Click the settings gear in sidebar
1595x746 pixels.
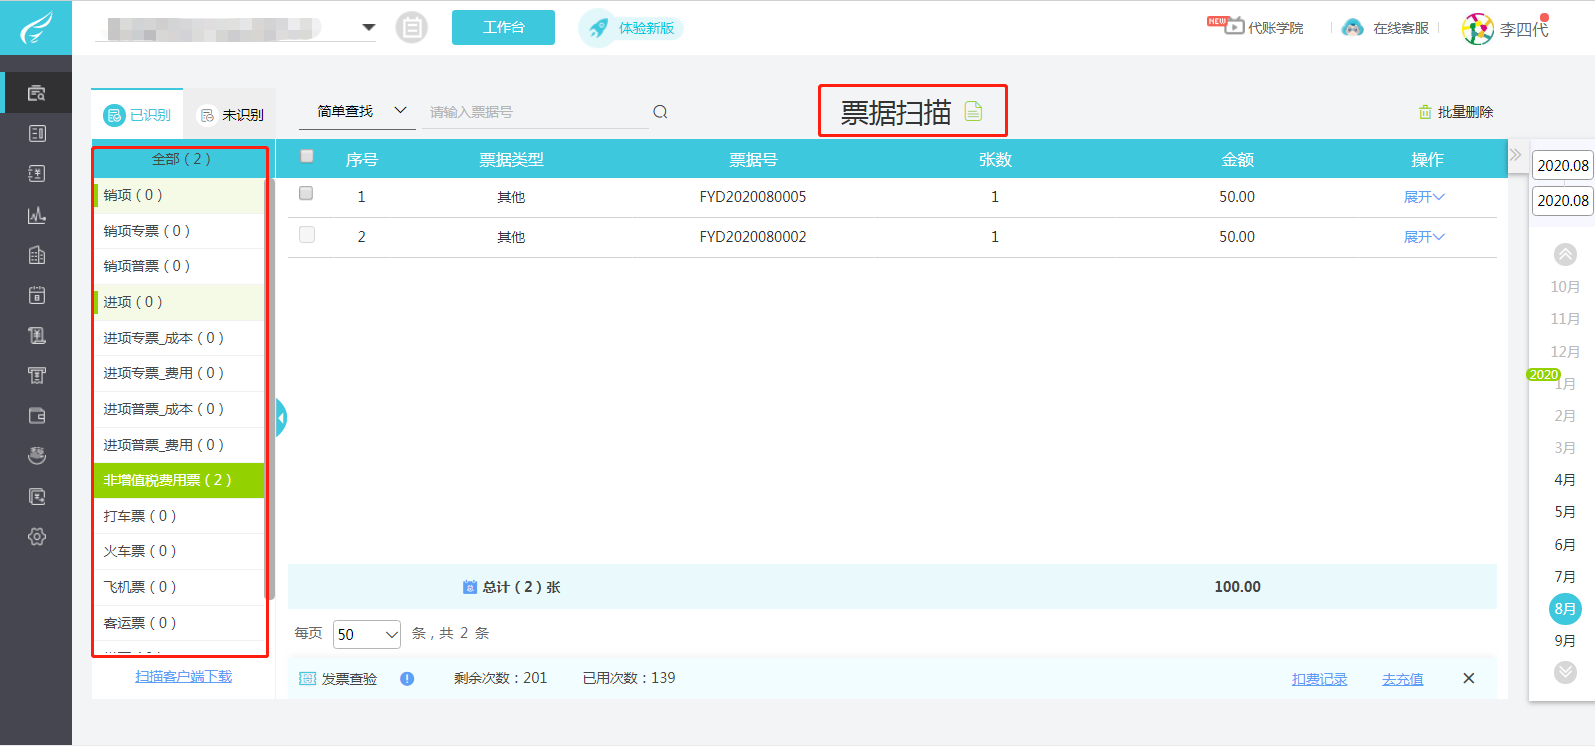37,537
